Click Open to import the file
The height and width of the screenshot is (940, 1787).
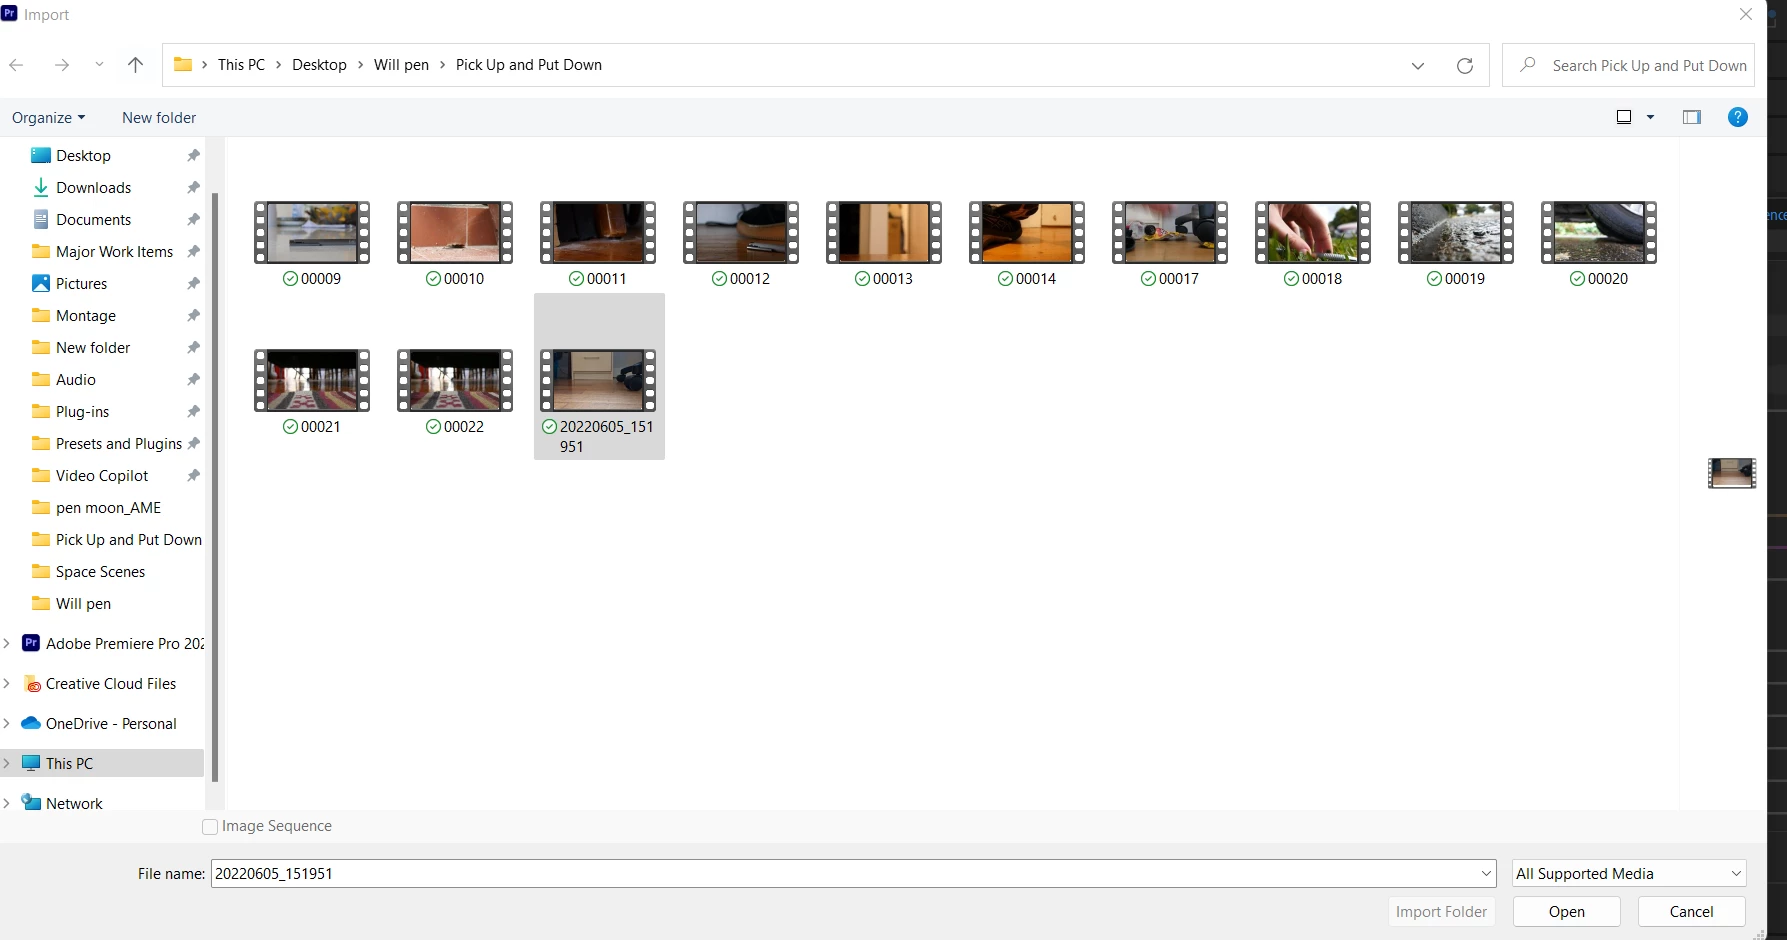1567,911
